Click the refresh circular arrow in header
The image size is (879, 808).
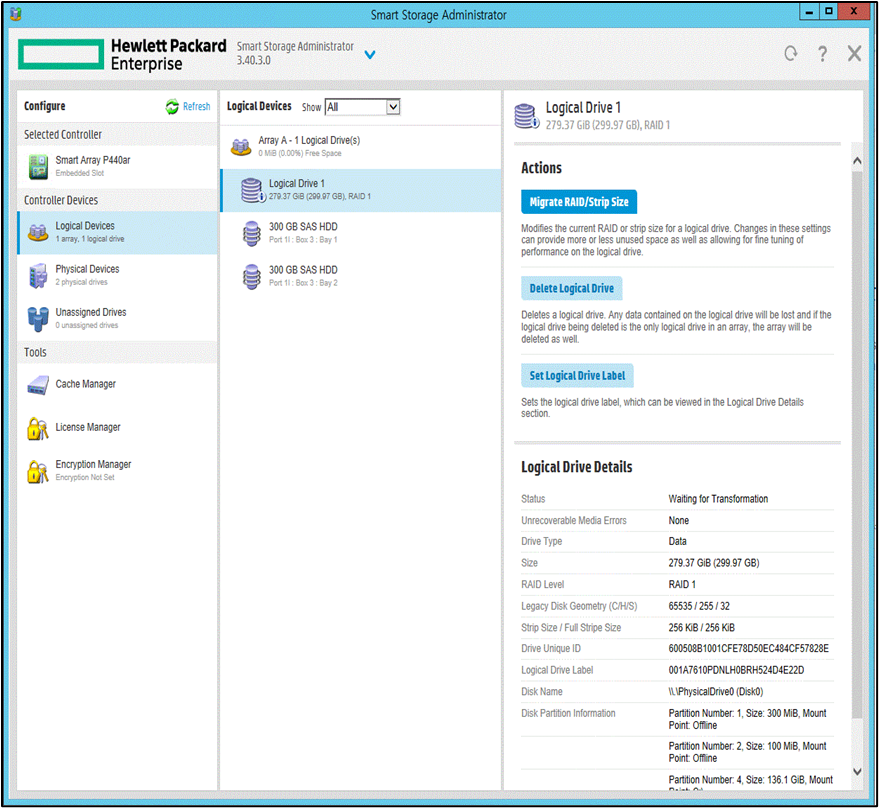pos(790,53)
